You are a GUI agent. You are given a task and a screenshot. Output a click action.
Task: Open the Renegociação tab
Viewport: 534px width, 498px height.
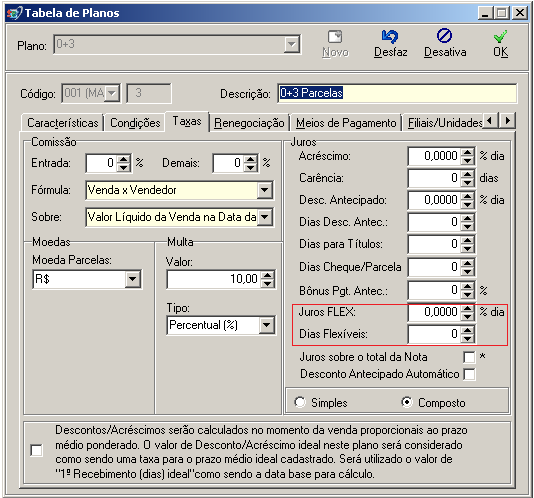249,123
